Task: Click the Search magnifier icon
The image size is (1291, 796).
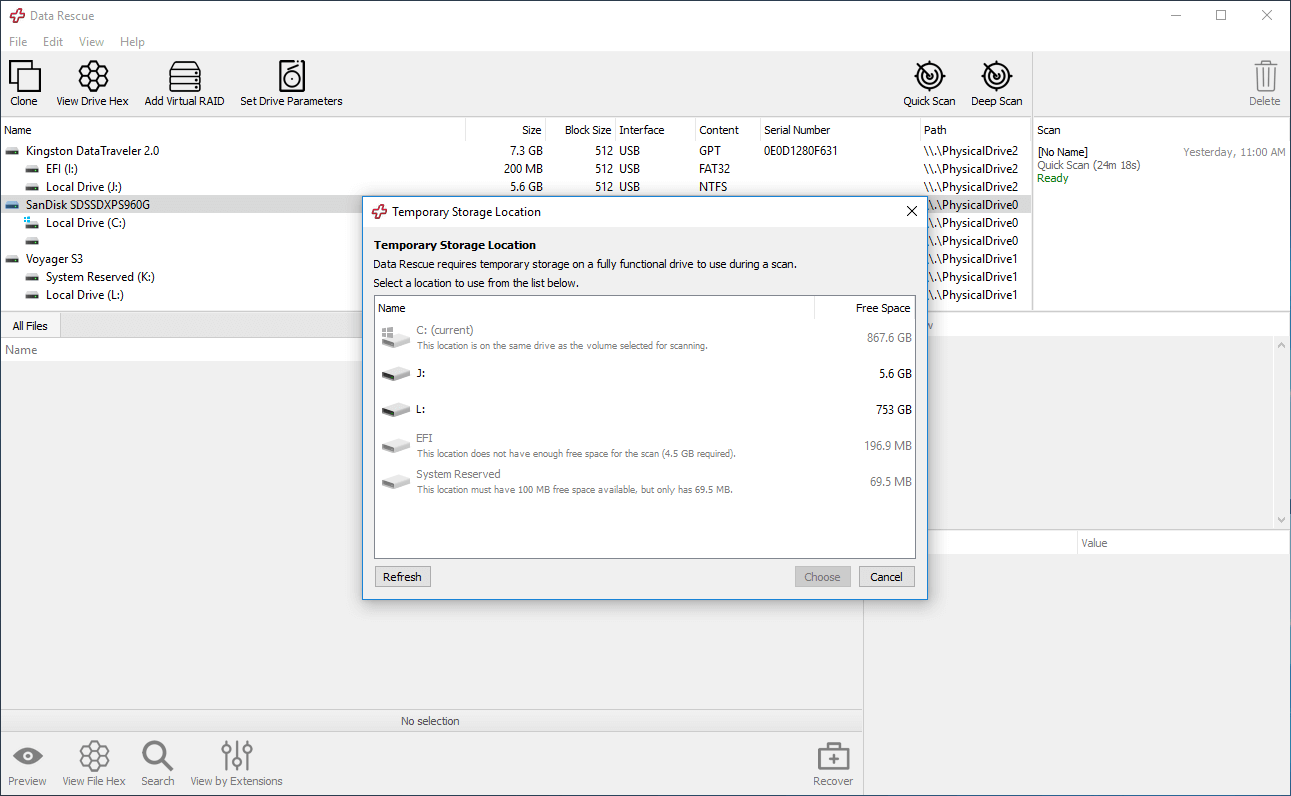Action: coord(157,756)
